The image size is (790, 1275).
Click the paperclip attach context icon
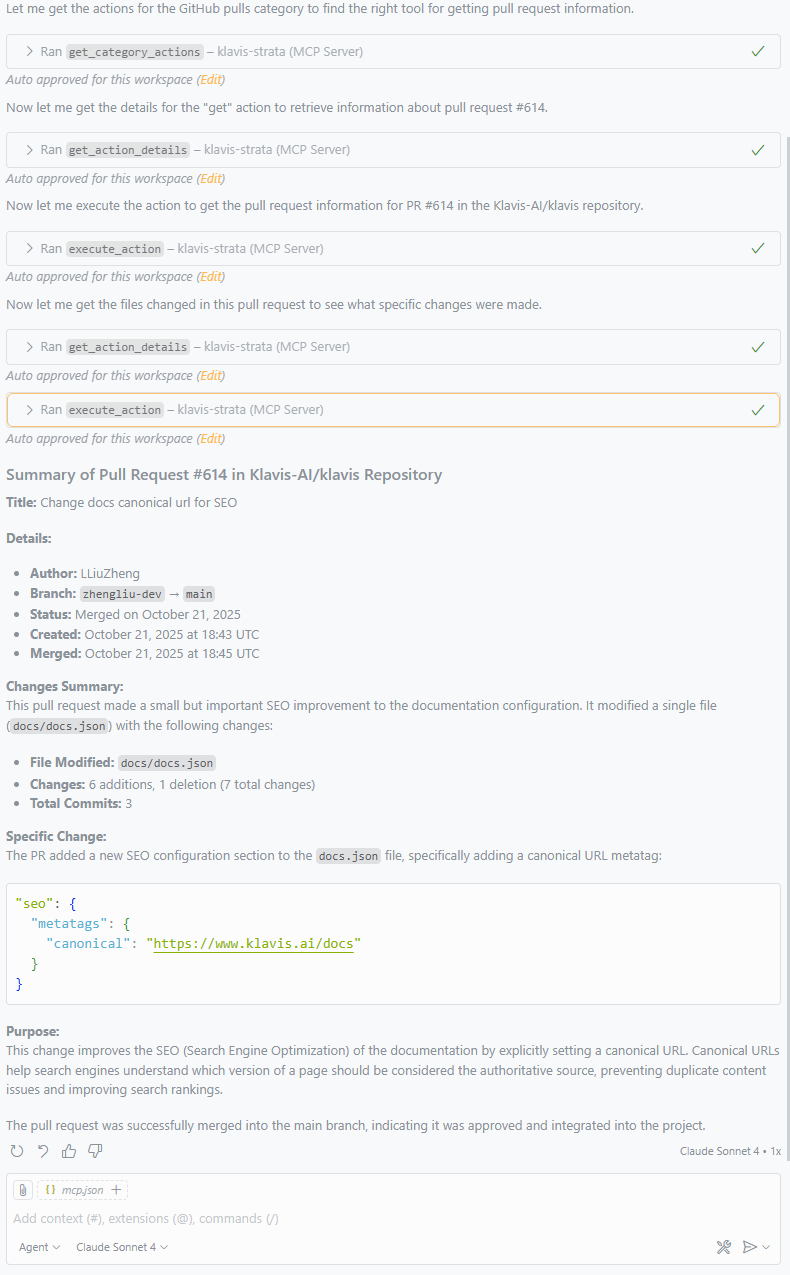pyautogui.click(x=22, y=1189)
